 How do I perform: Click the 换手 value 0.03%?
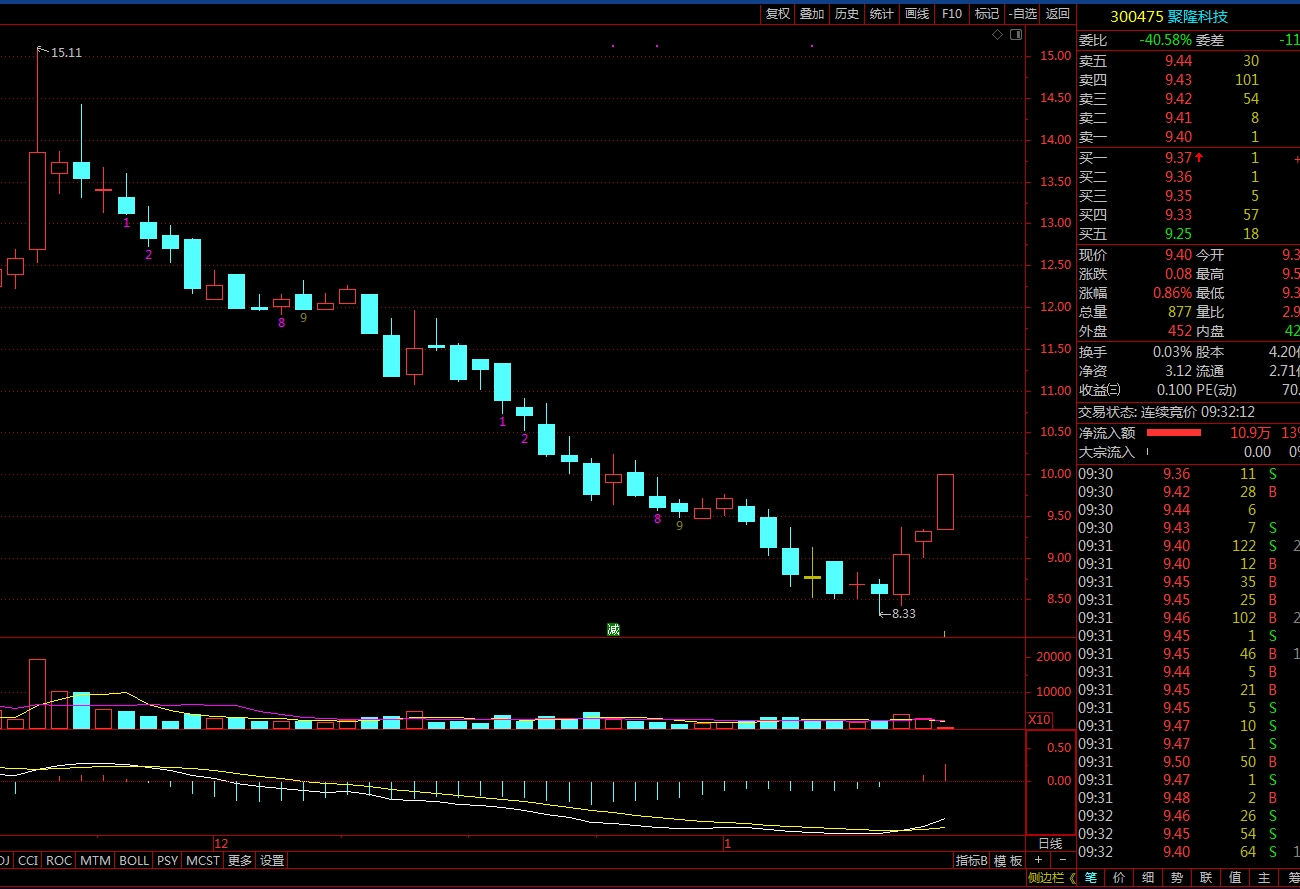pyautogui.click(x=1172, y=352)
